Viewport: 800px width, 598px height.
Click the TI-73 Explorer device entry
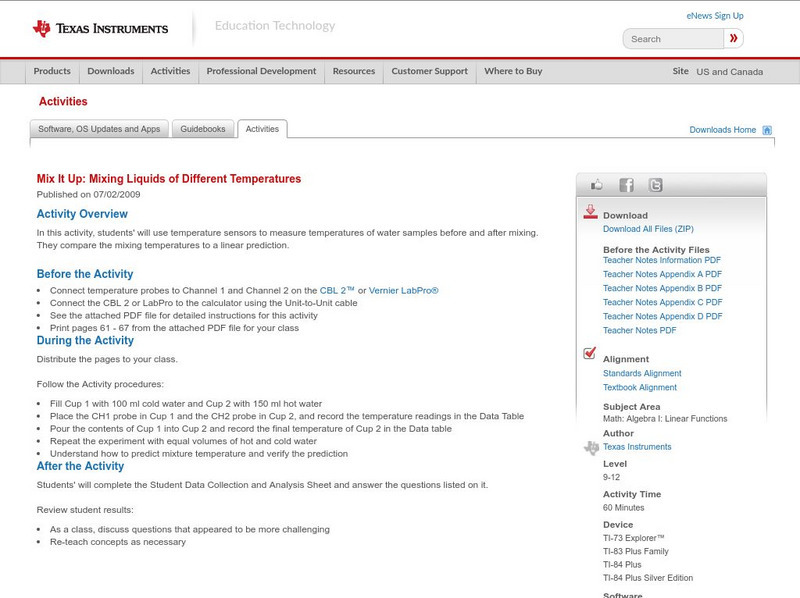click(634, 538)
